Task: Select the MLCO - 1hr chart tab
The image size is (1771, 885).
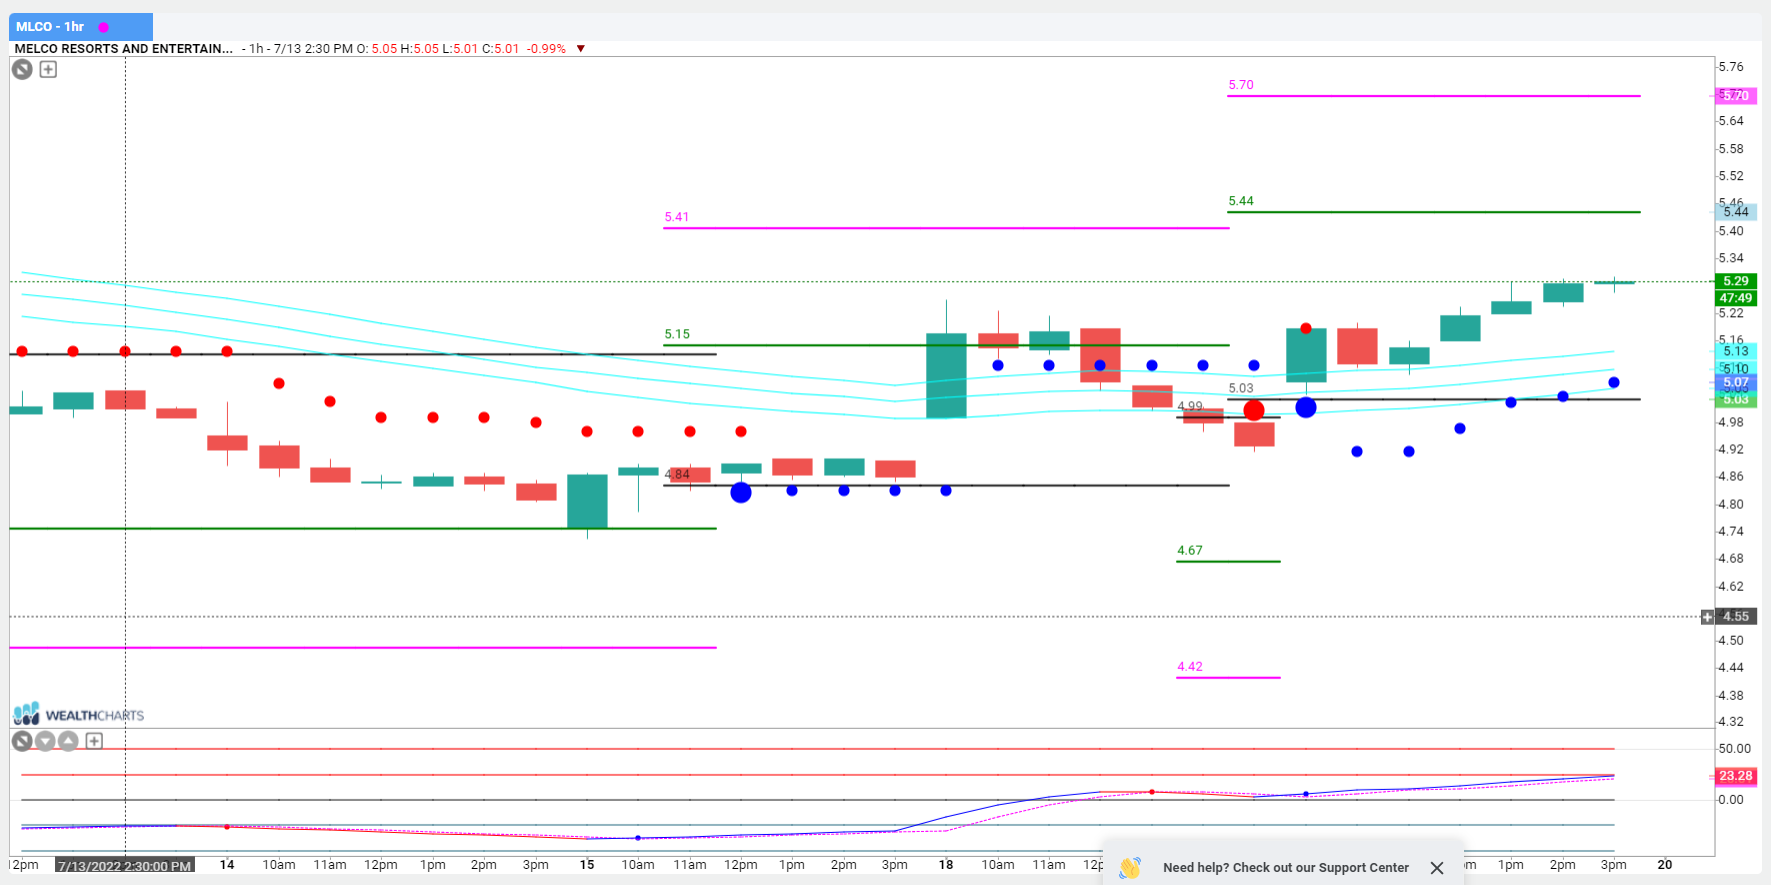Action: click(x=81, y=27)
